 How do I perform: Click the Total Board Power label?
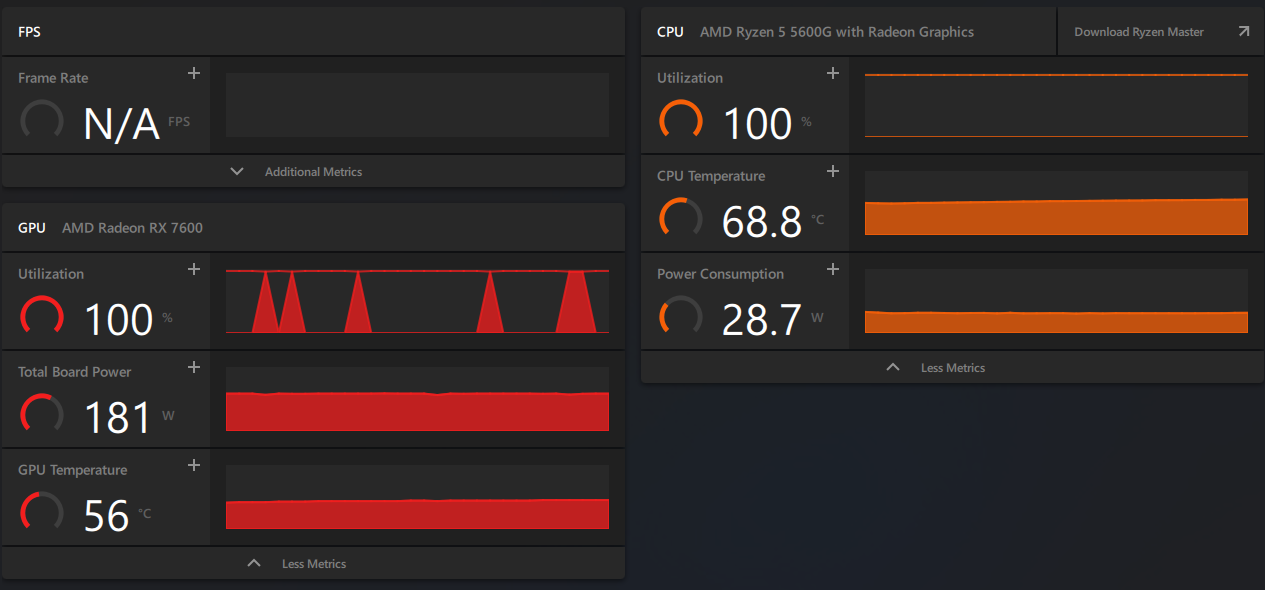[x=75, y=372]
